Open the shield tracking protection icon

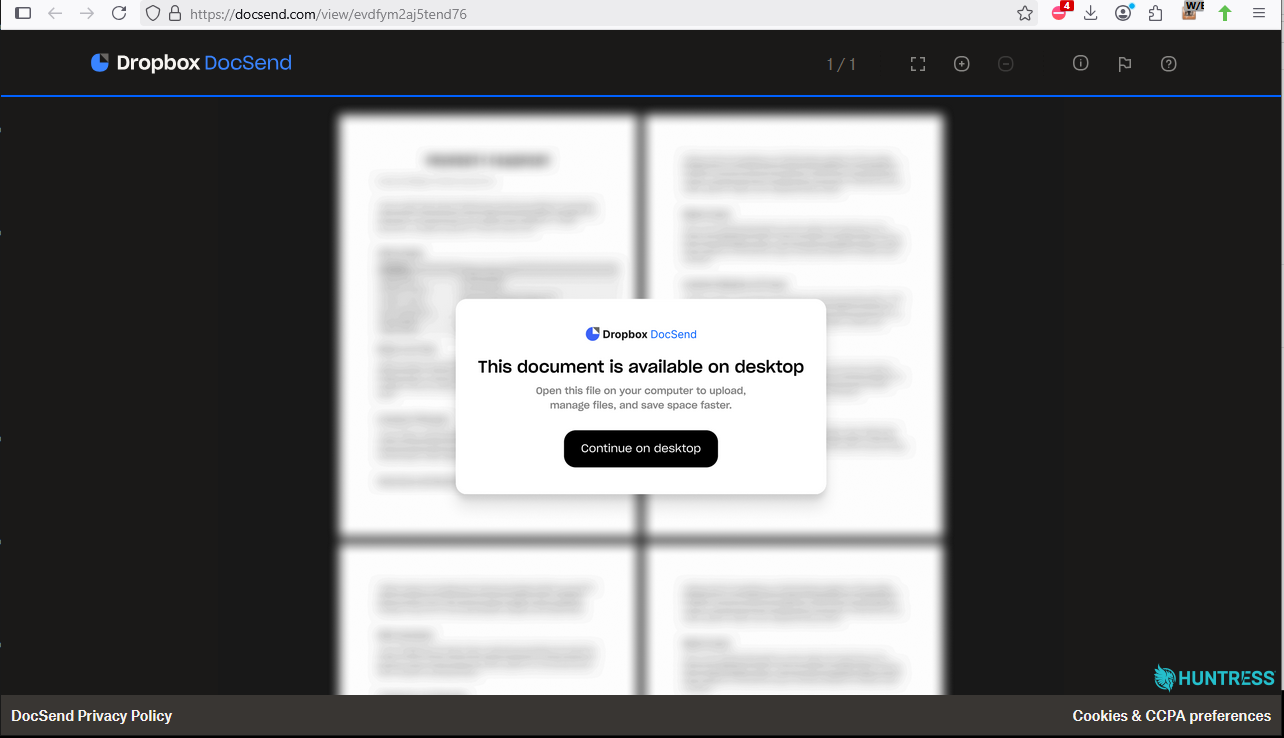[153, 14]
